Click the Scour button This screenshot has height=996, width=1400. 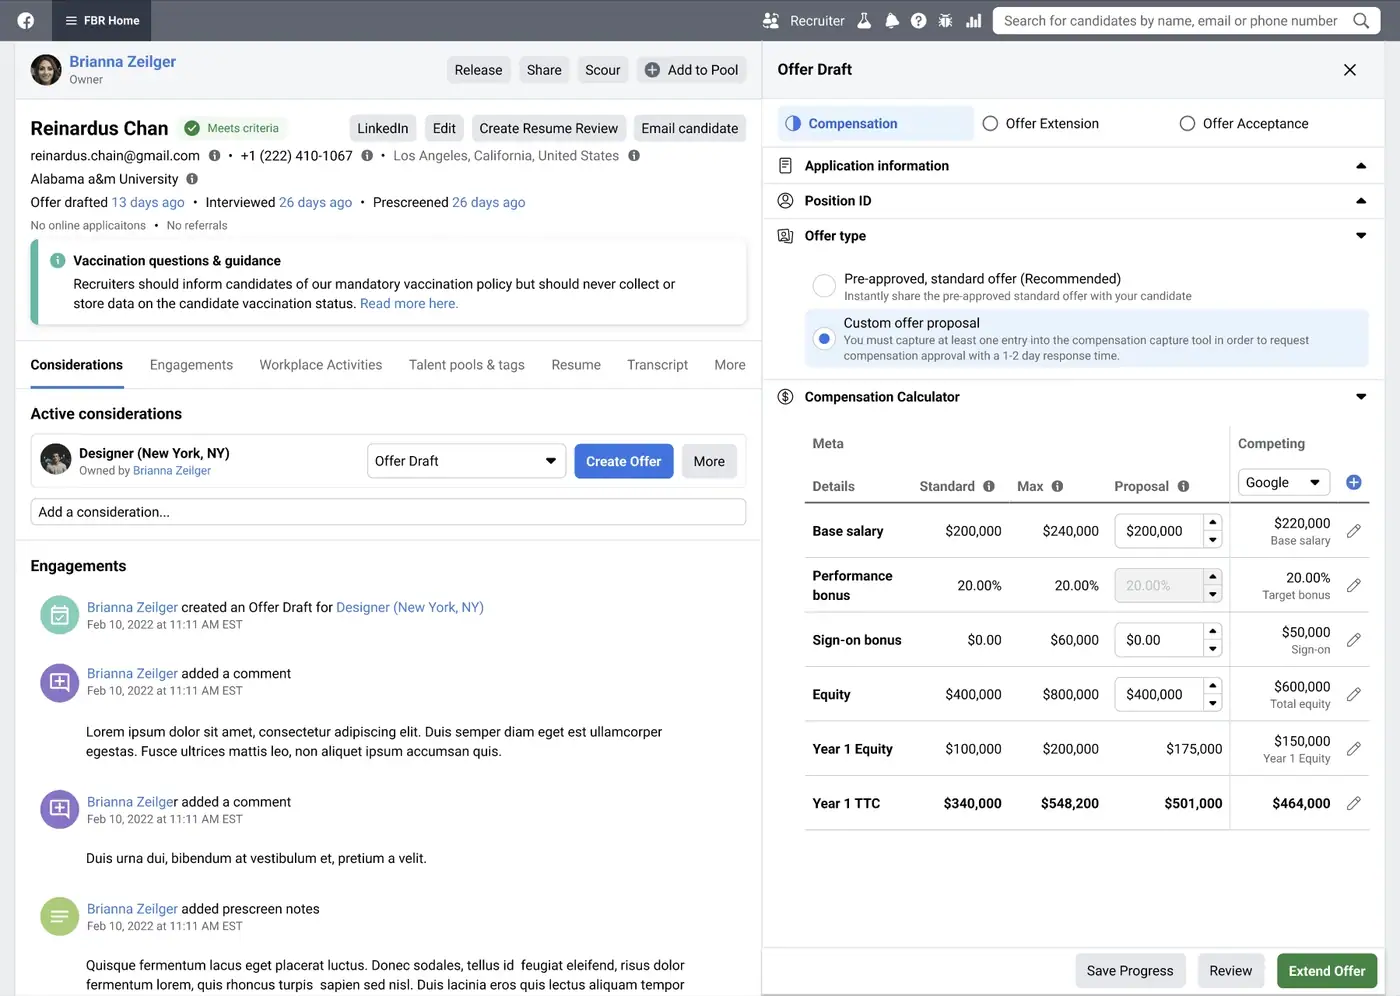603,70
